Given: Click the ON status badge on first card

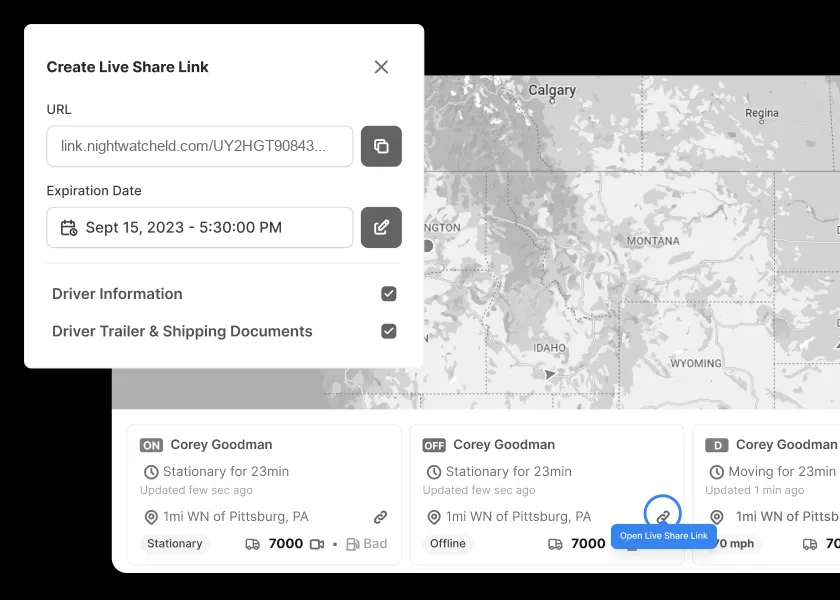Looking at the screenshot, I should [151, 445].
